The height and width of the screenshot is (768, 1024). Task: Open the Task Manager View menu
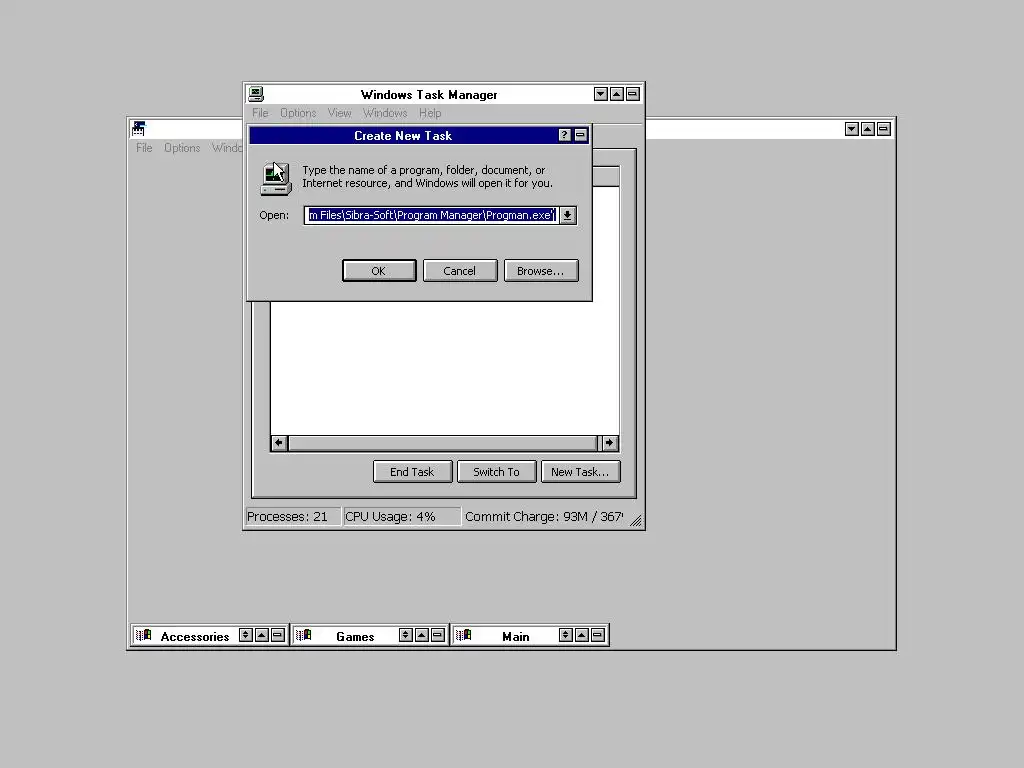(x=340, y=113)
